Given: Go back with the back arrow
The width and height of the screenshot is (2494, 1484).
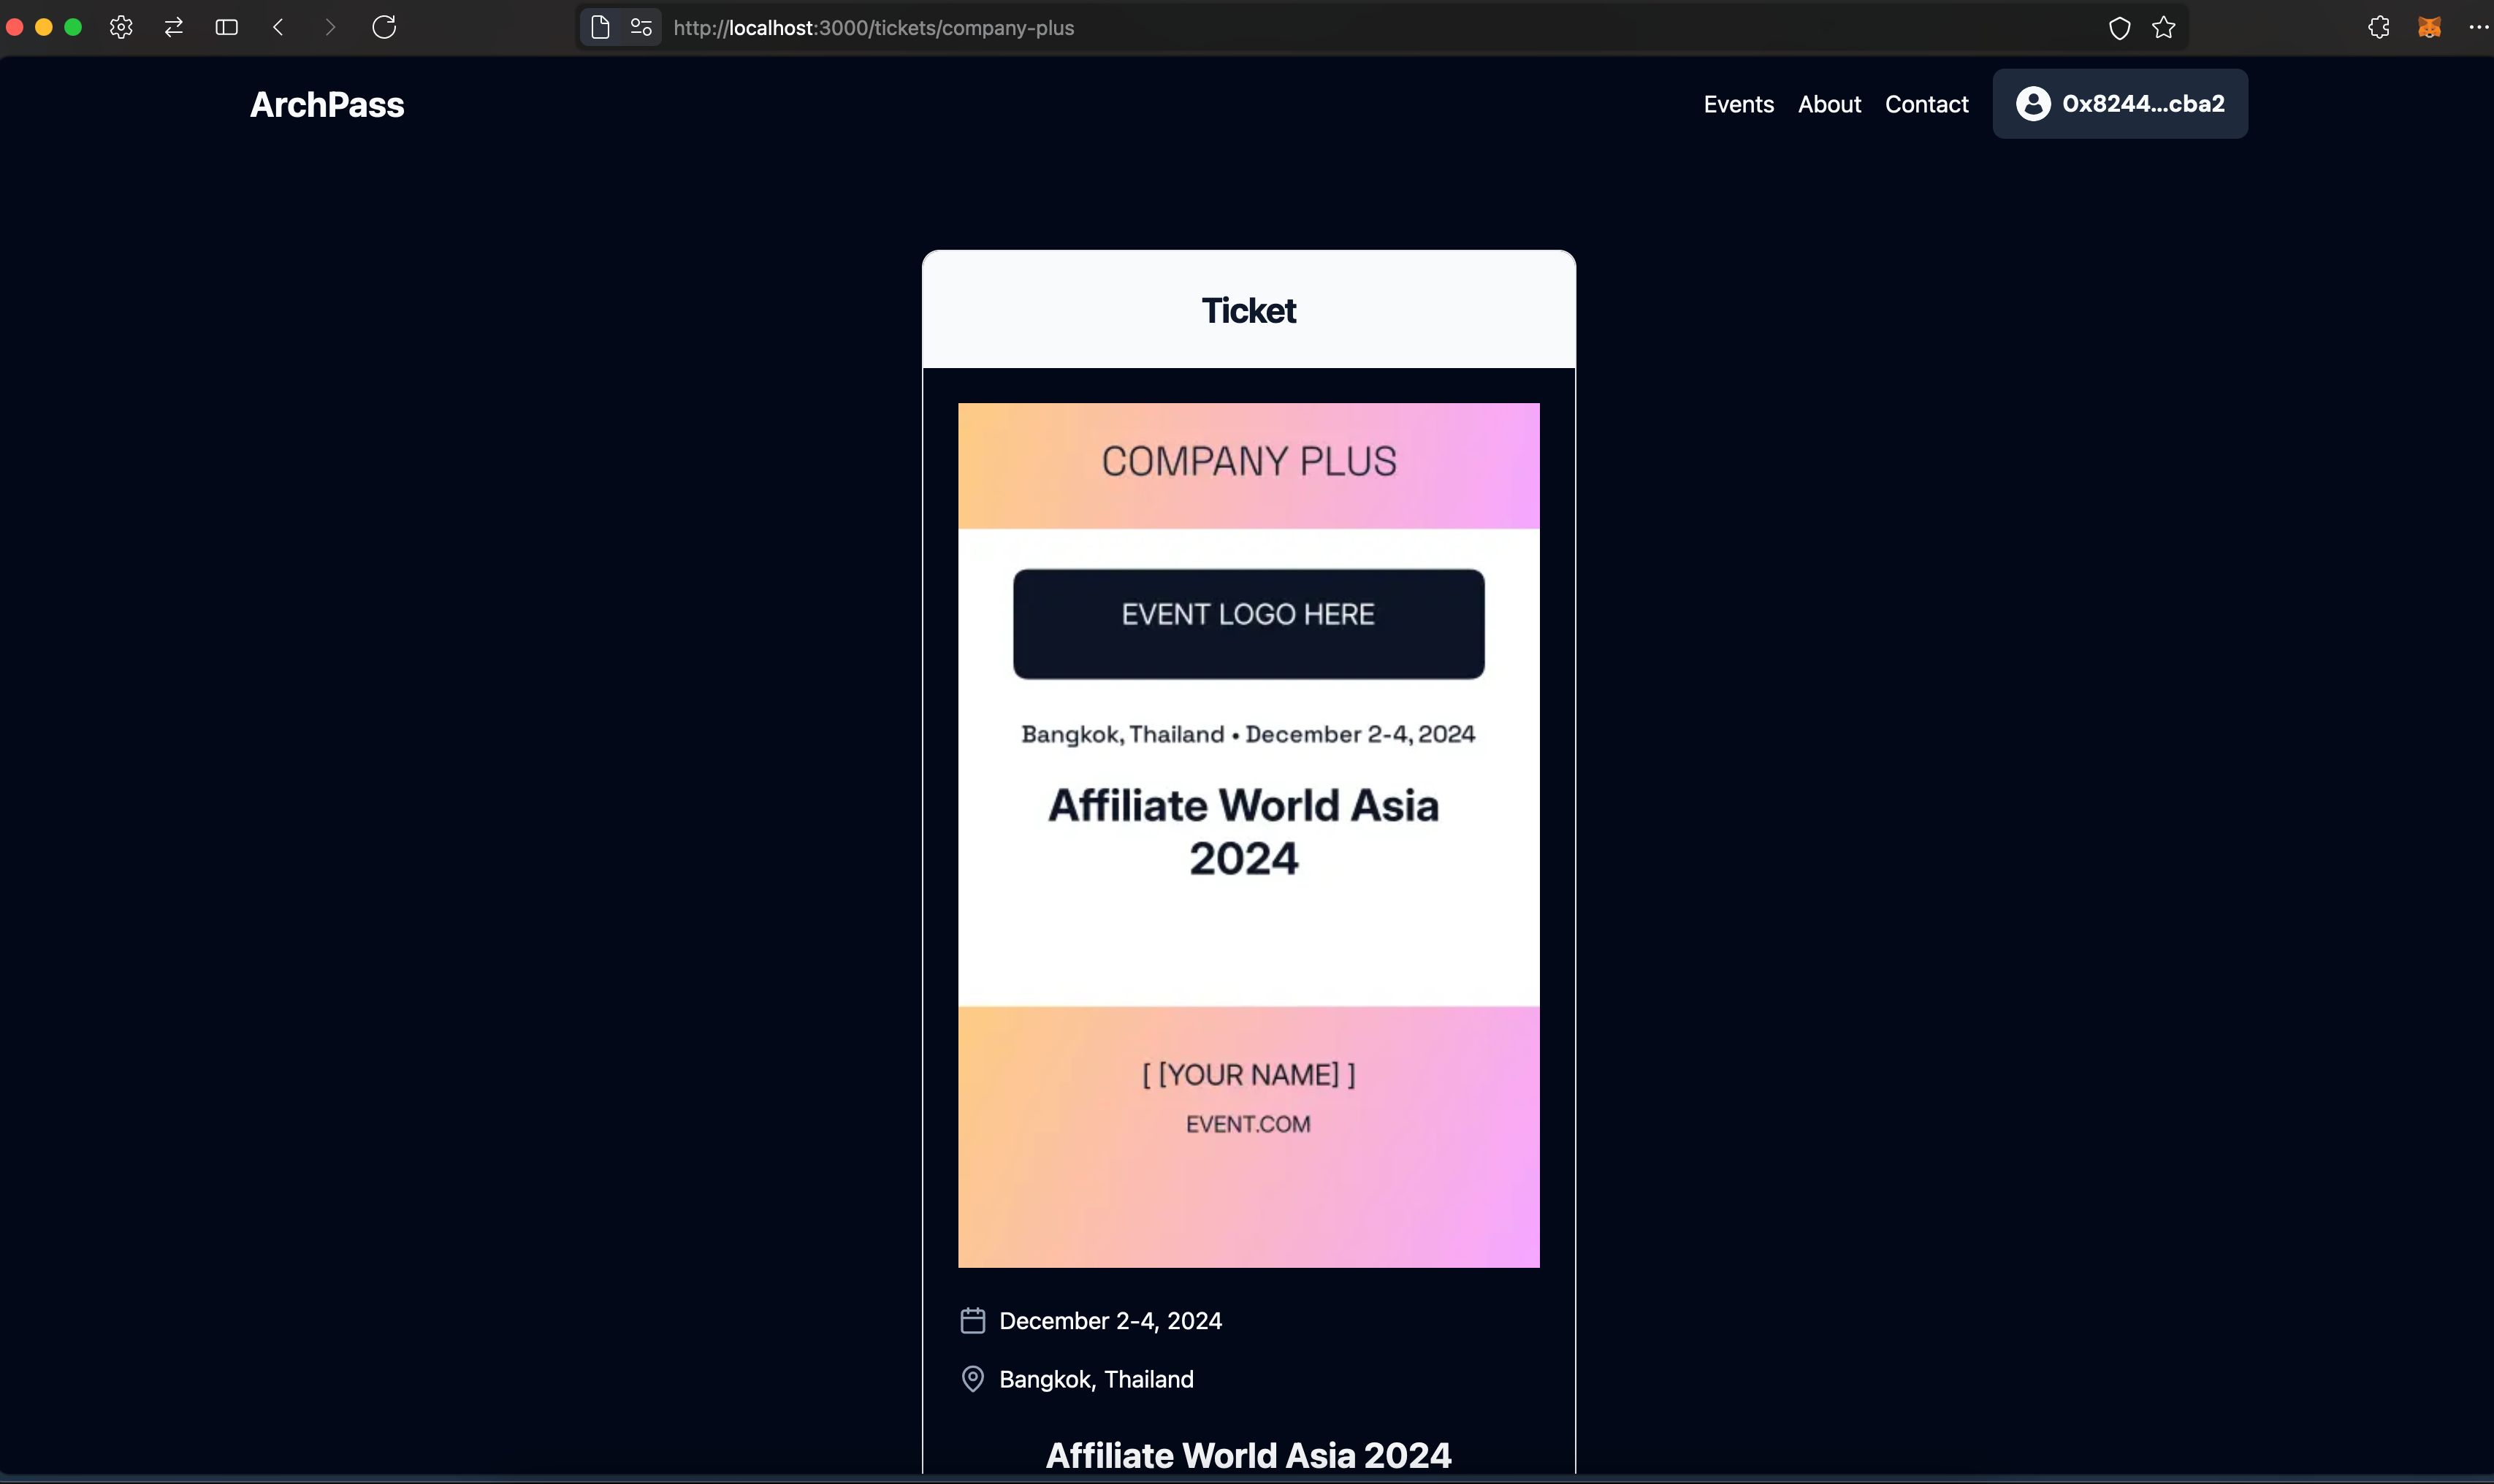Looking at the screenshot, I should tap(278, 27).
